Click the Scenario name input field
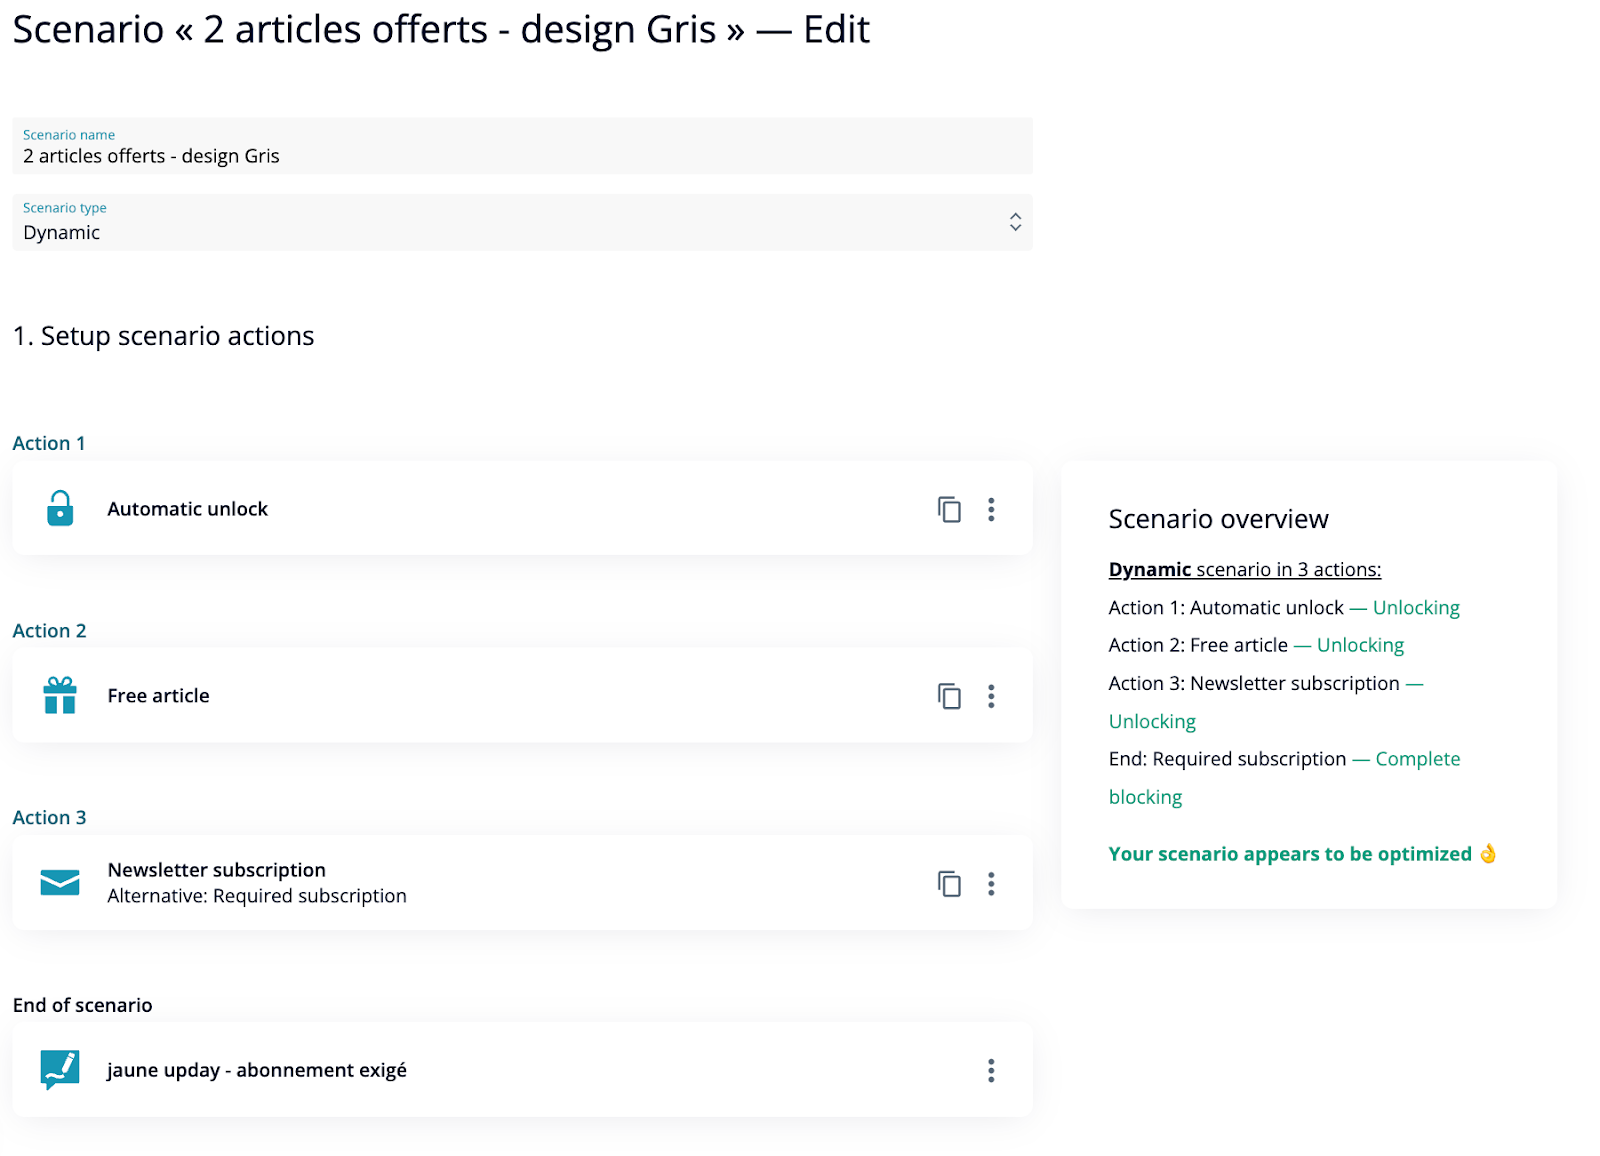This screenshot has height=1156, width=1600. point(522,146)
